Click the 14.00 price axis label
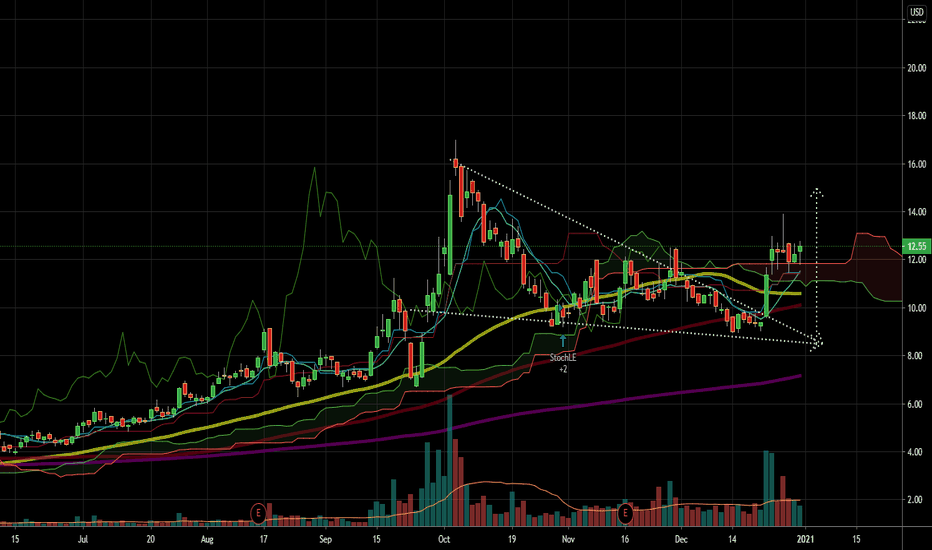The image size is (932, 550). click(x=917, y=212)
